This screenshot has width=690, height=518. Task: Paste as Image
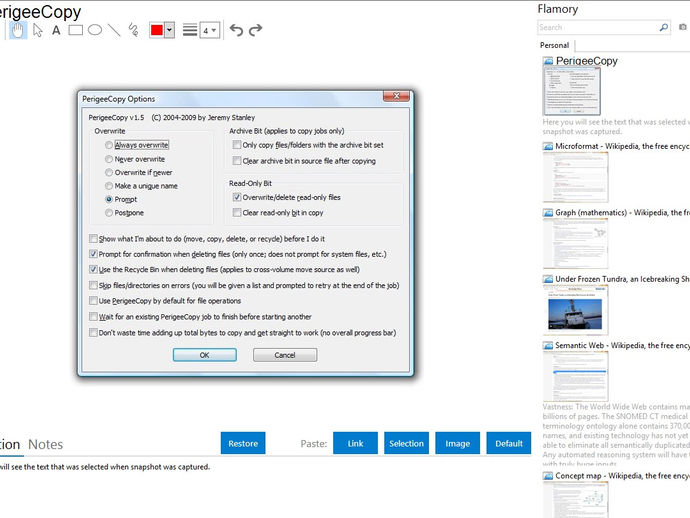pos(457,443)
